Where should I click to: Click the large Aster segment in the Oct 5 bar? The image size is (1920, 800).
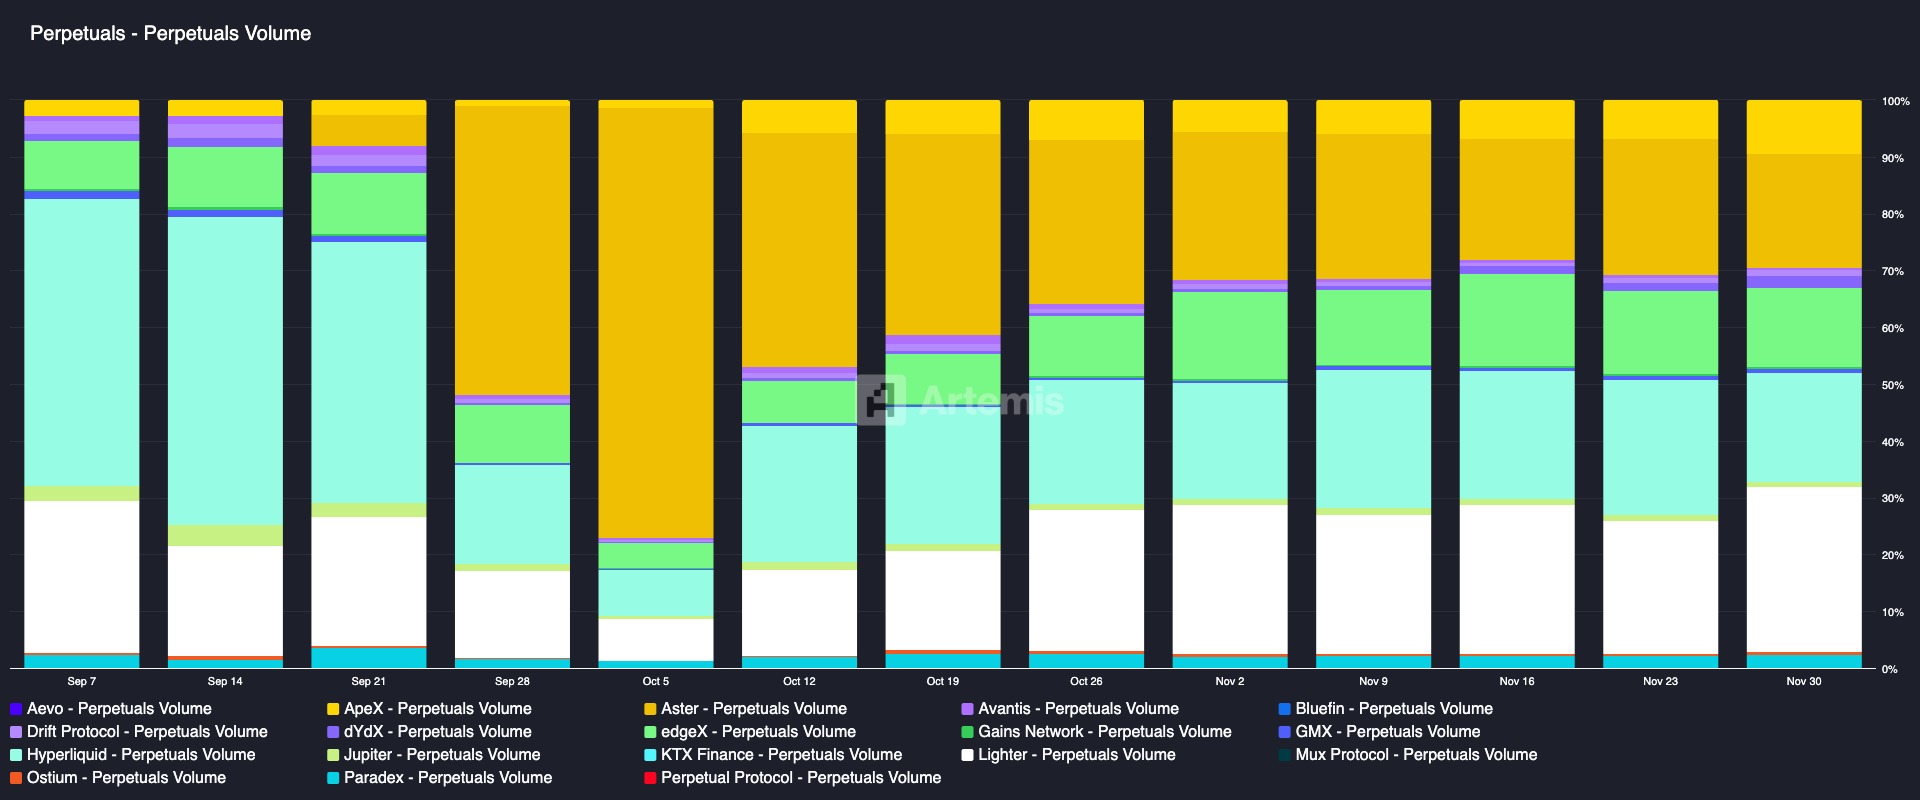(x=656, y=320)
